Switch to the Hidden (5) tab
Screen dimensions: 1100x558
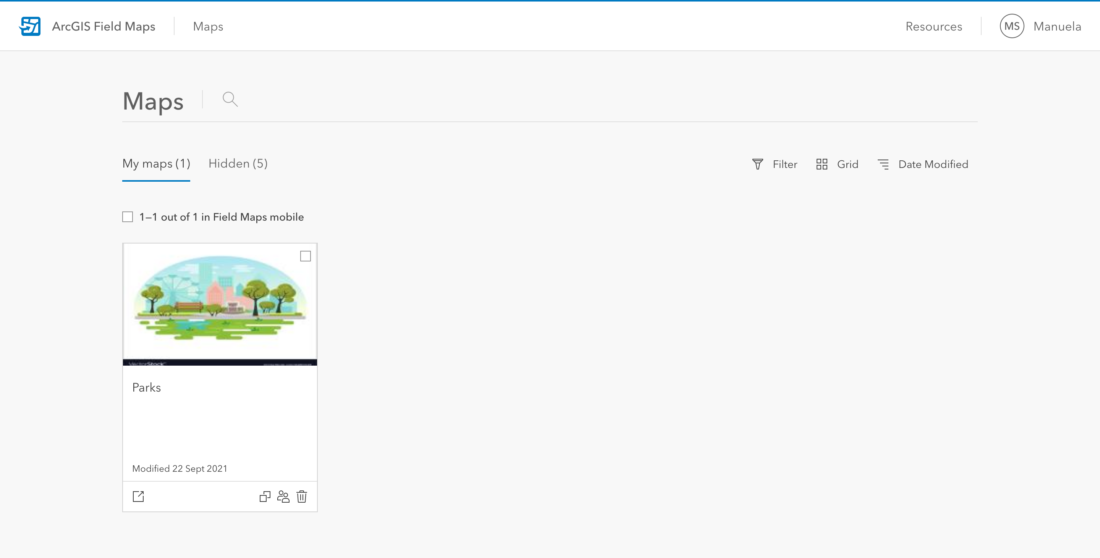pyautogui.click(x=238, y=164)
